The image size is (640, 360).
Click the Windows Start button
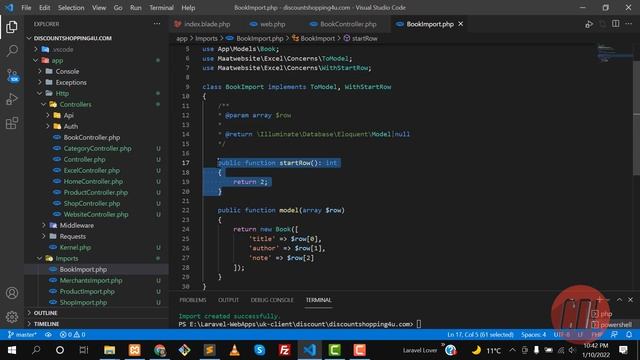pyautogui.click(x=12, y=350)
